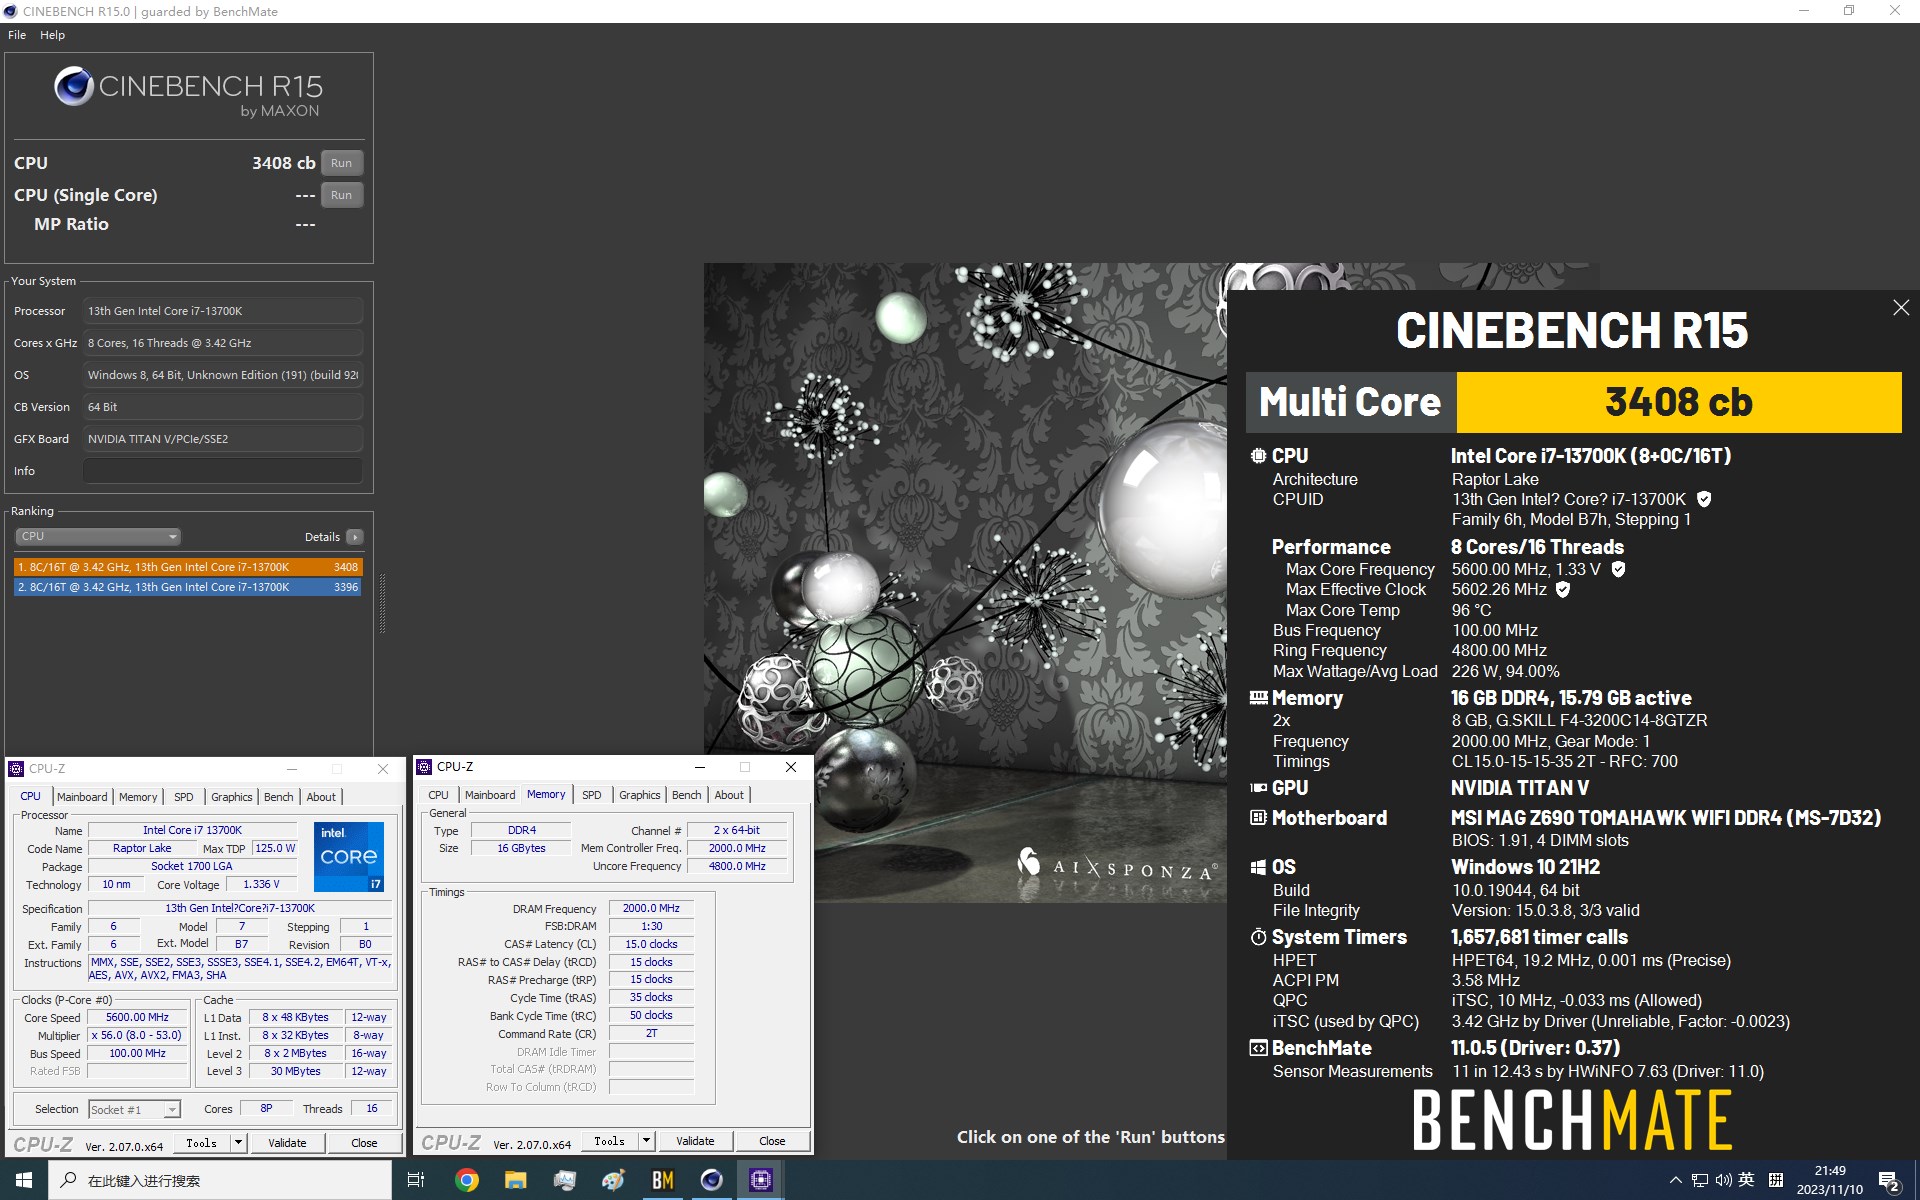The width and height of the screenshot is (1920, 1200).
Task: Open the system monitor taskbar icon
Action: pos(565,1180)
